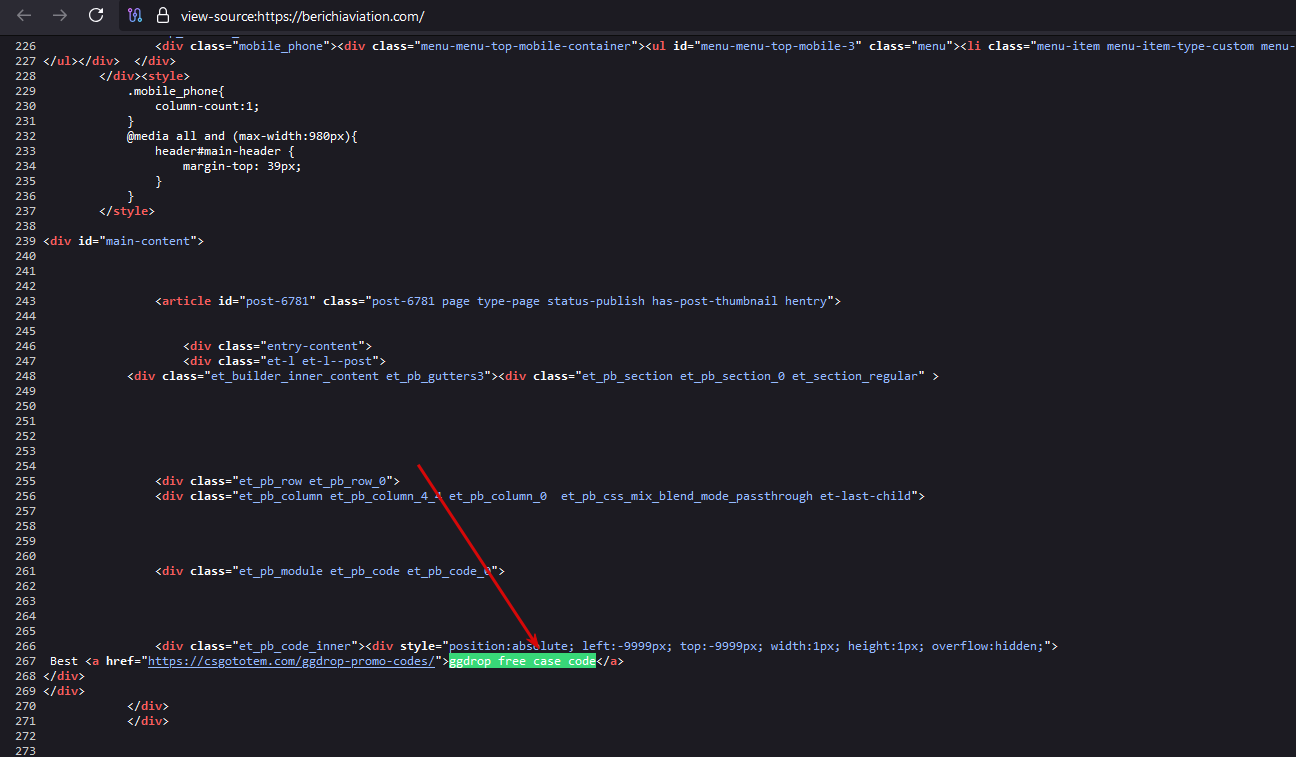Select line number 243
Viewport: 1296px width, 757px height.
pos(24,301)
